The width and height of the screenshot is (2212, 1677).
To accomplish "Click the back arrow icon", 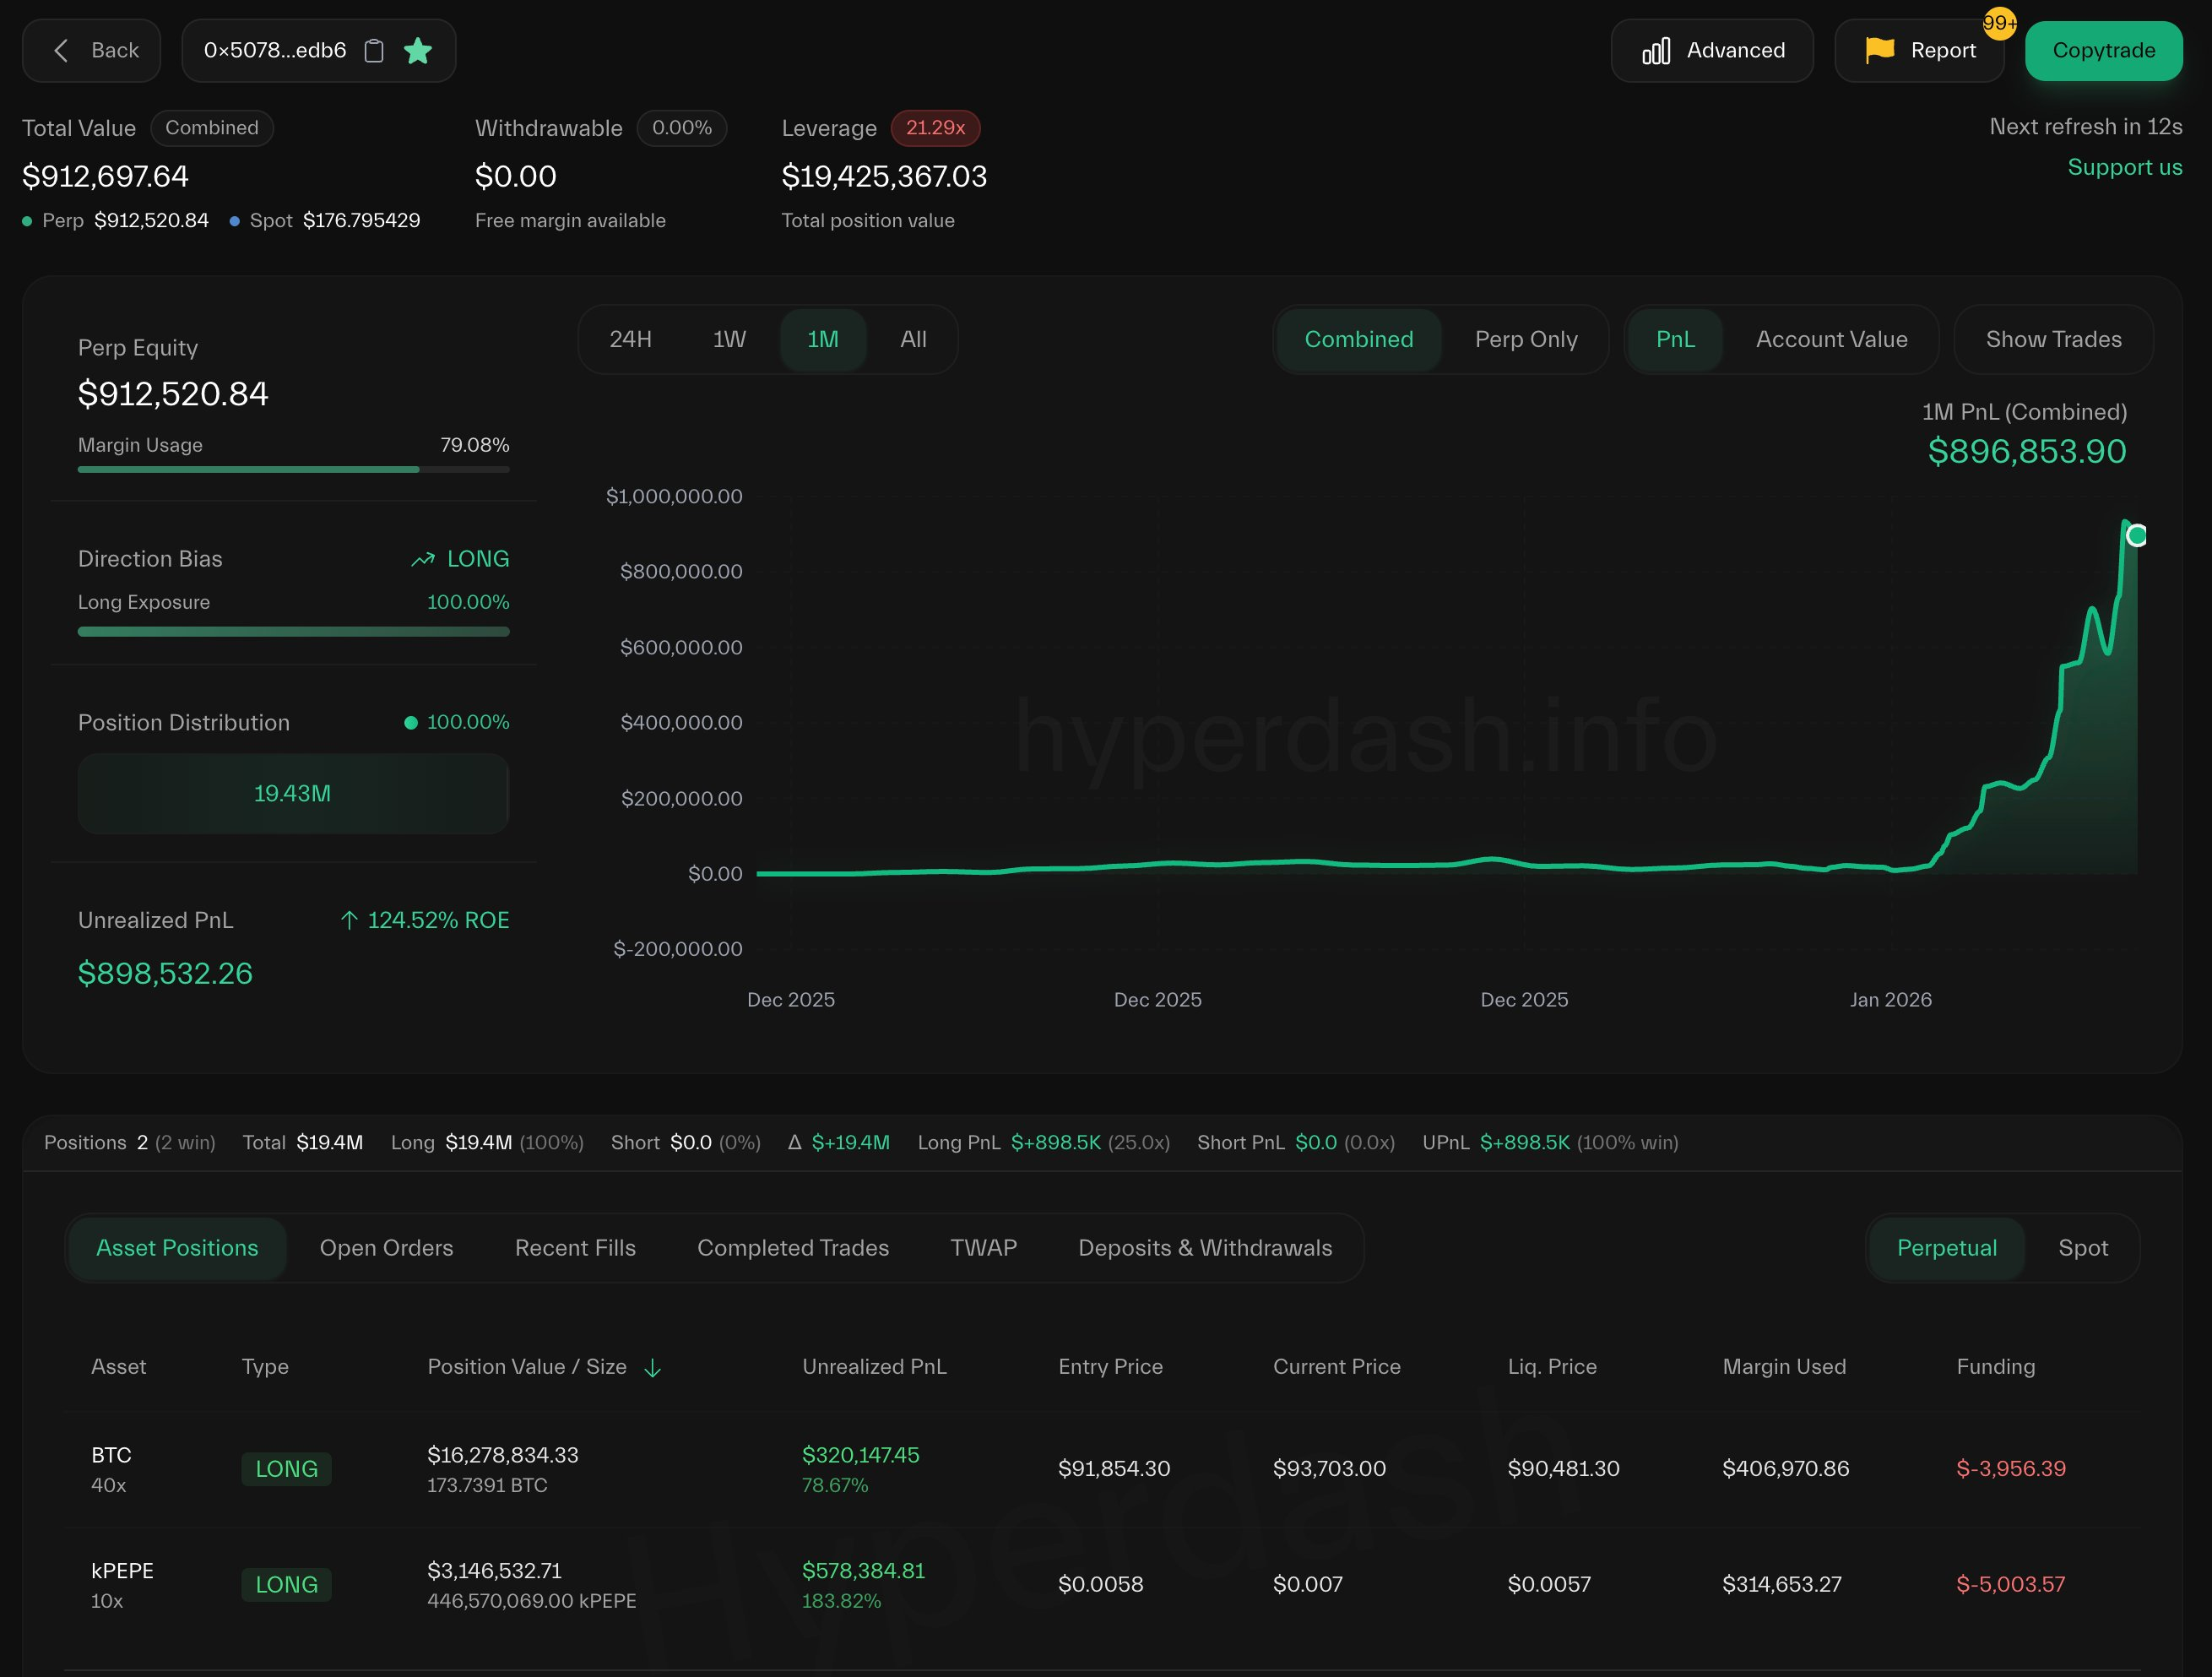I will pos(61,51).
